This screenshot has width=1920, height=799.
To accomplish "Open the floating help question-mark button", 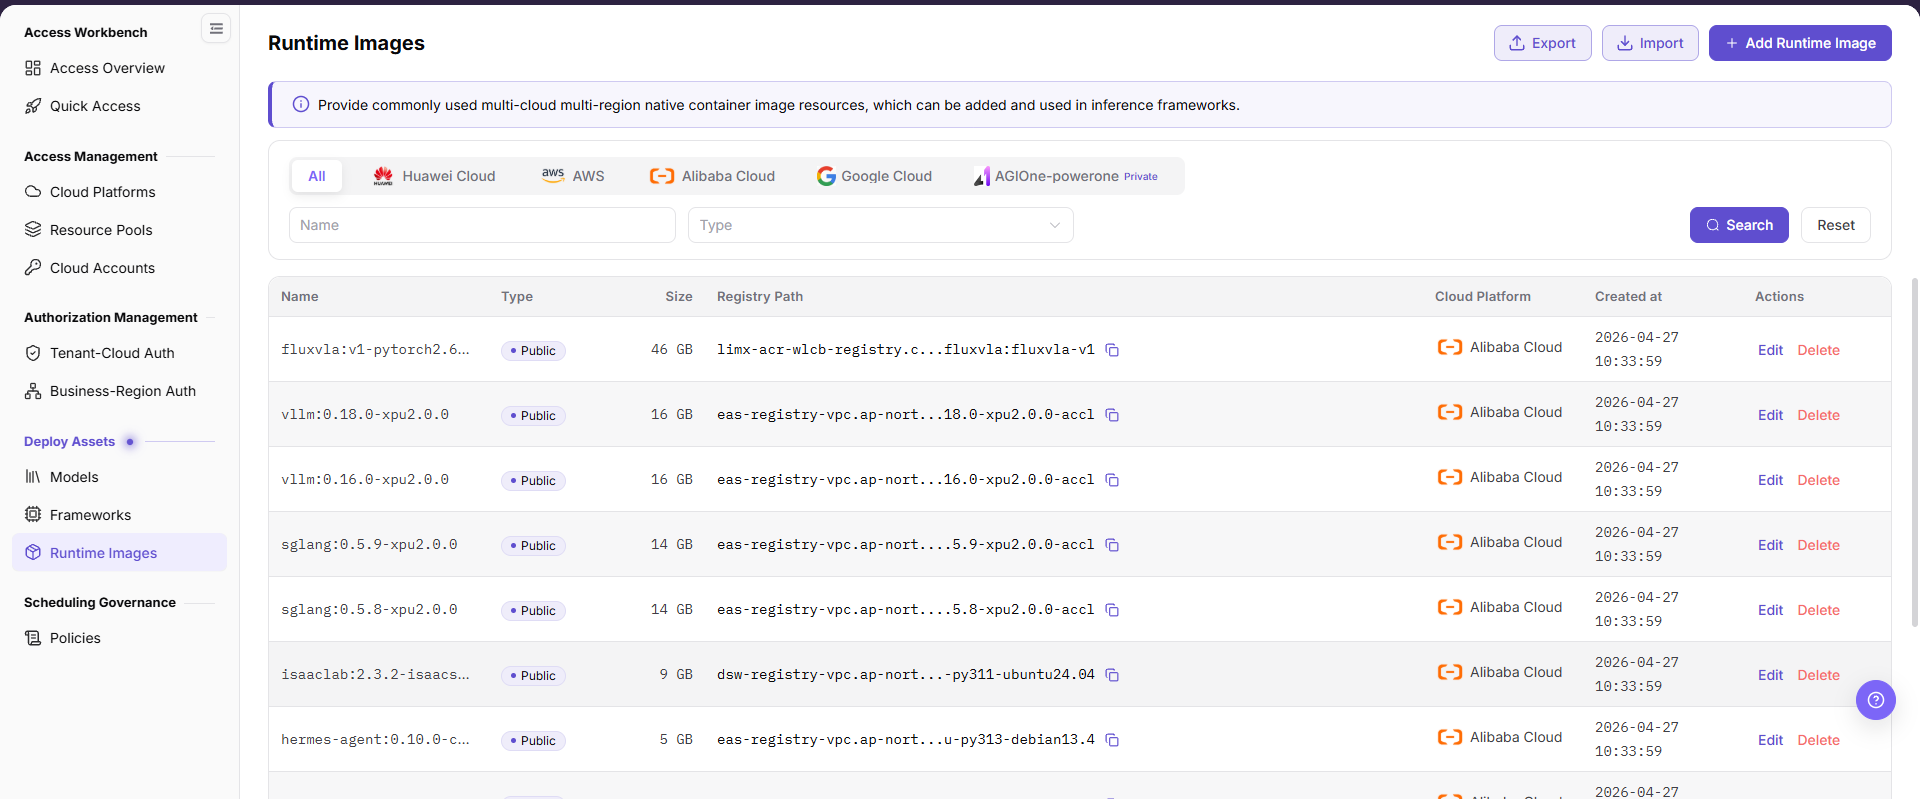I will pyautogui.click(x=1875, y=700).
